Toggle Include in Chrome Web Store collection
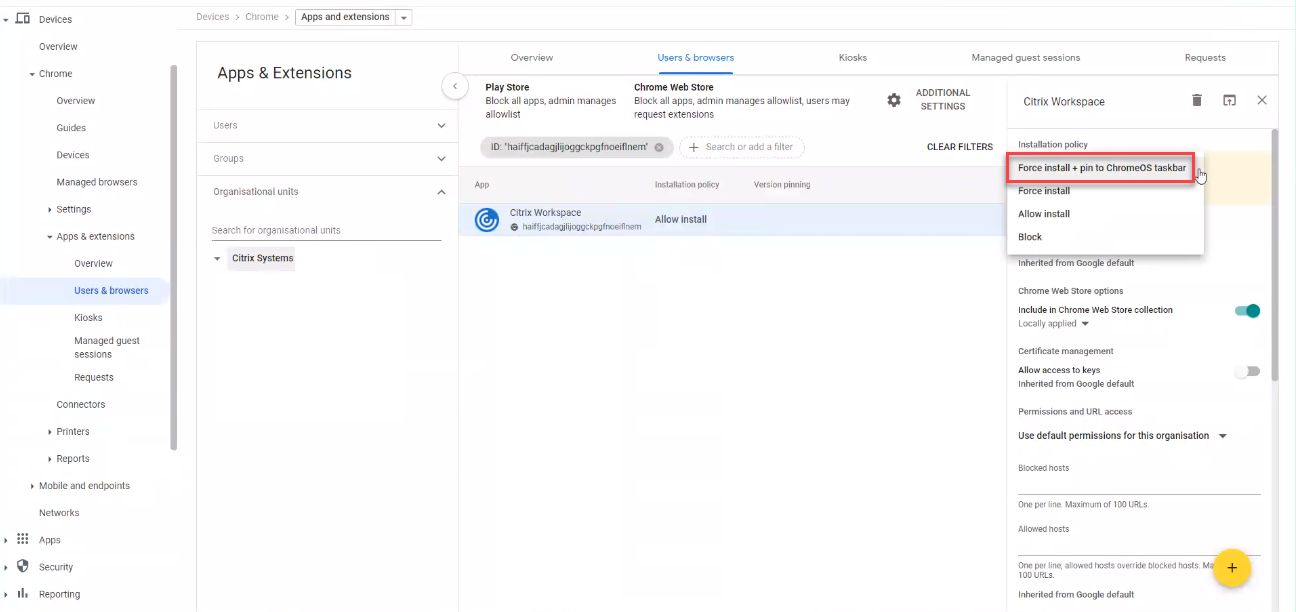The width and height of the screenshot is (1296, 612). (1247, 311)
